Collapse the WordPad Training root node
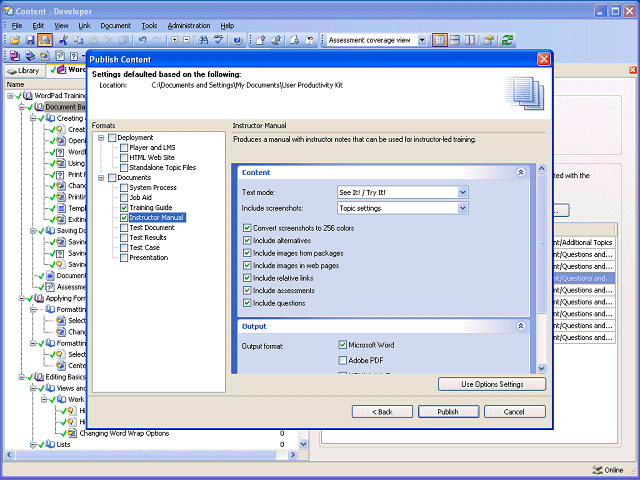Image resolution: width=640 pixels, height=480 pixels. [x=10, y=96]
